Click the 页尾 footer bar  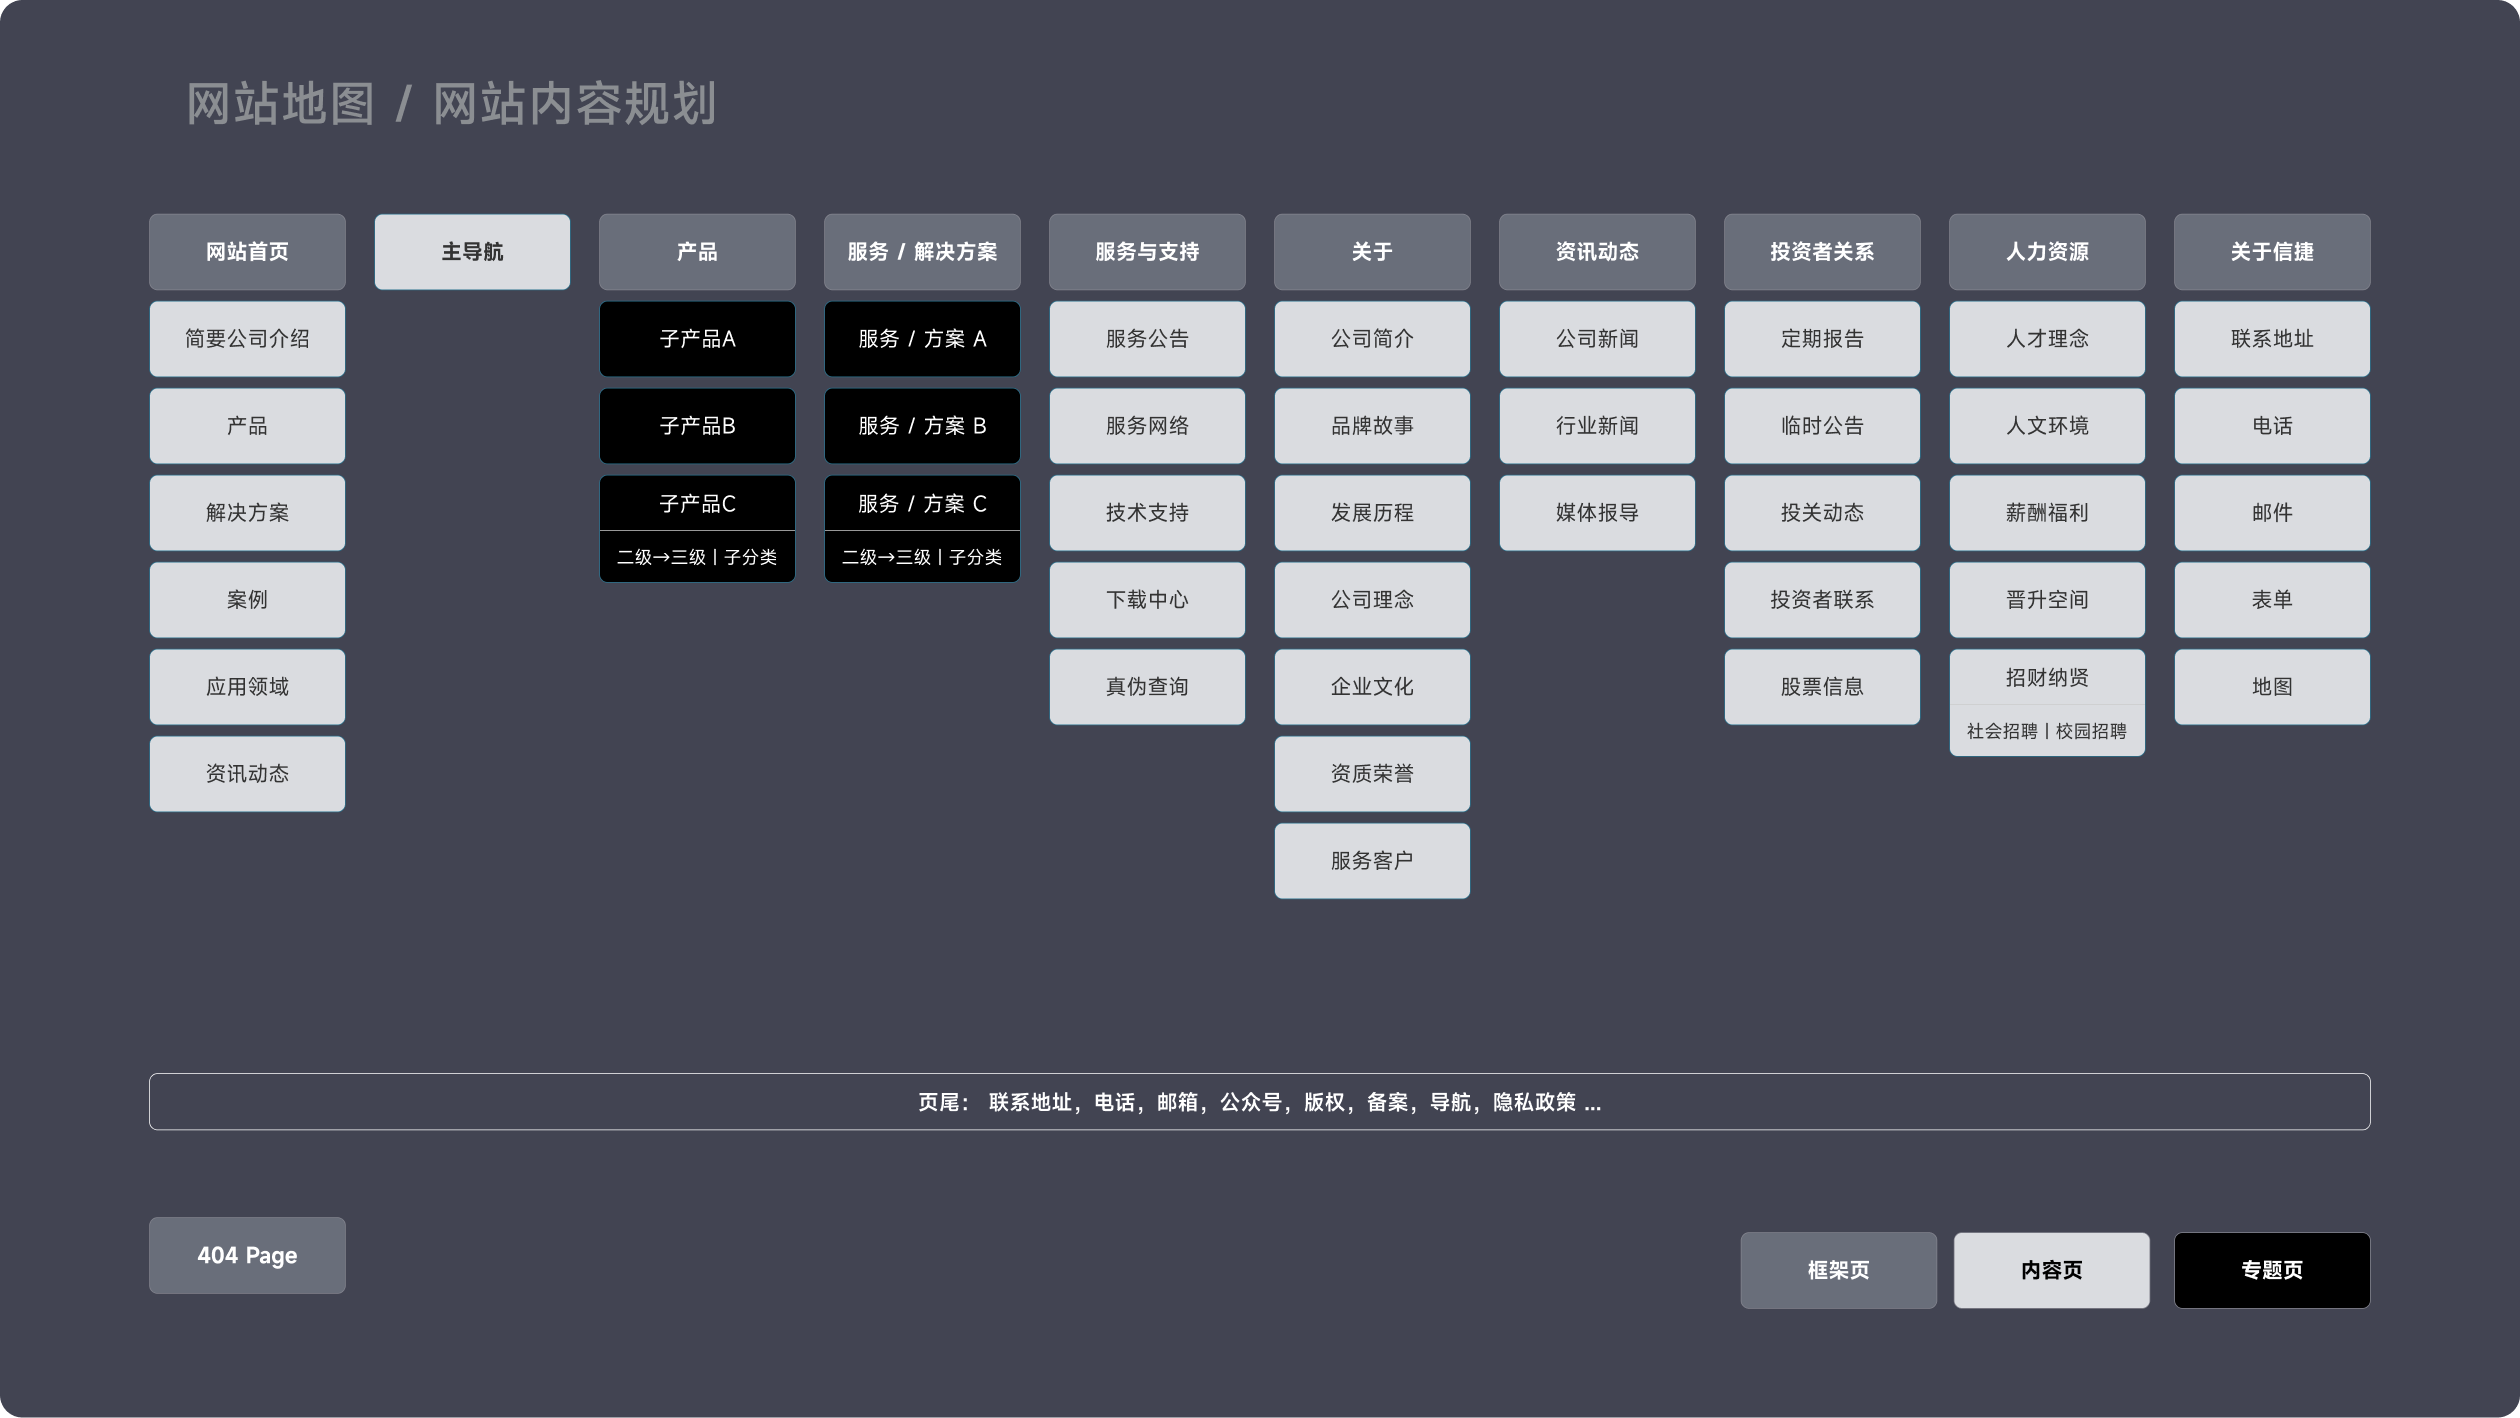[x=1259, y=1102]
